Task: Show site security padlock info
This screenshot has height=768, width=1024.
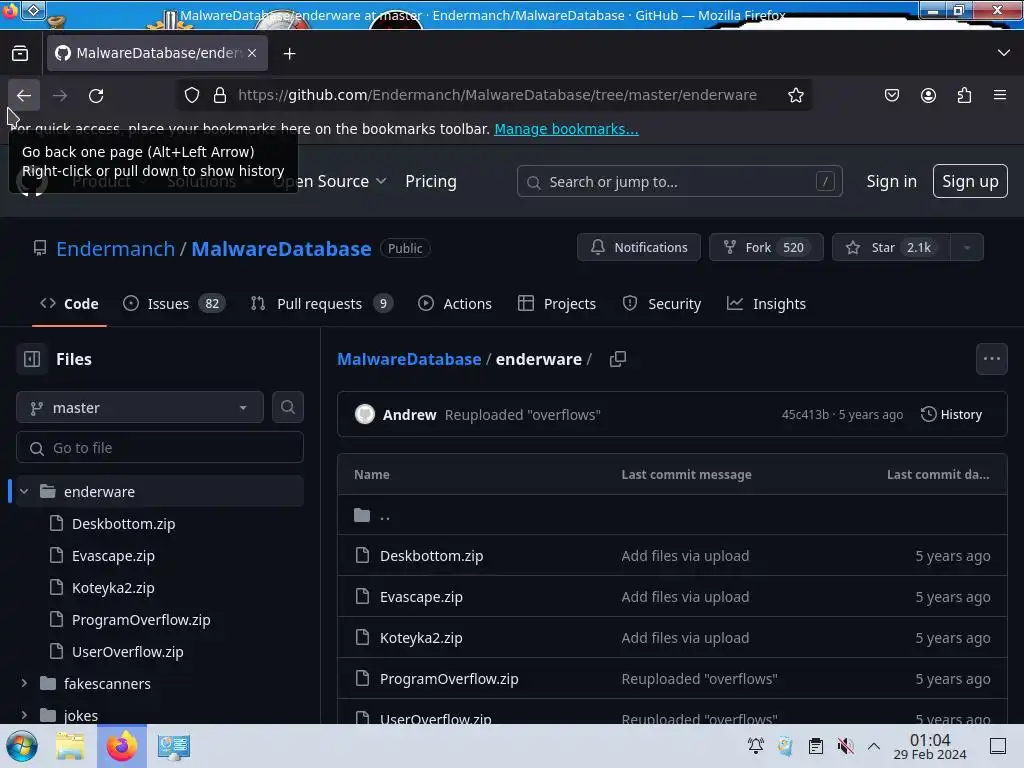Action: (x=220, y=95)
